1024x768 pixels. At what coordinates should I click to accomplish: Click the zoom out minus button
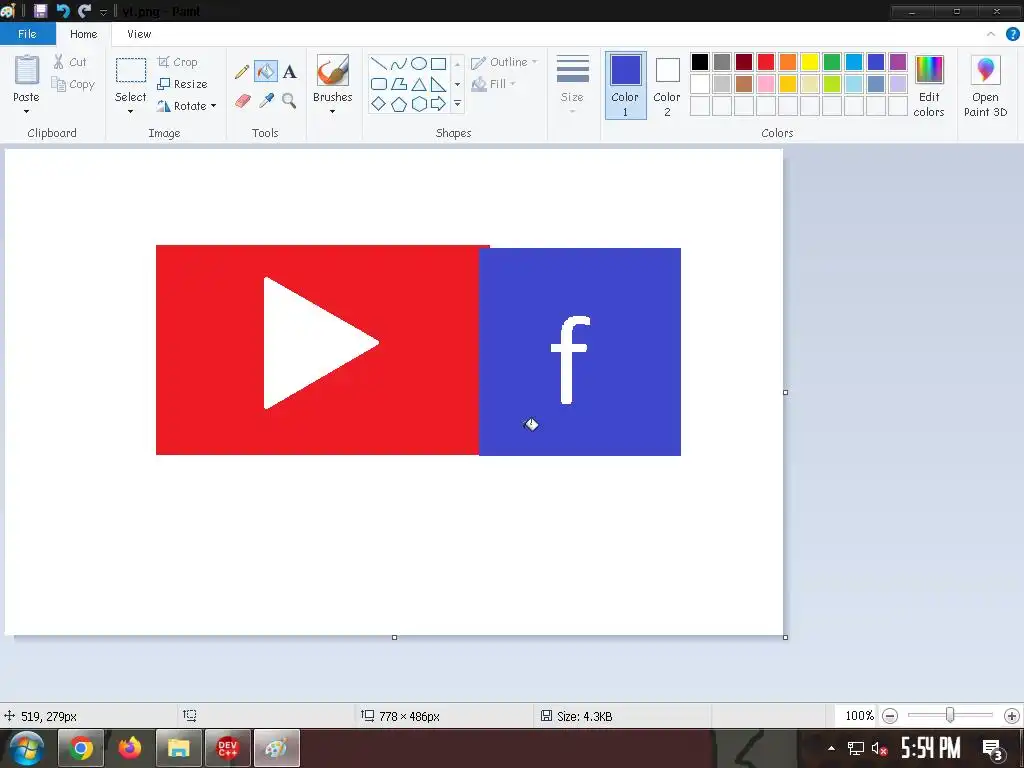tap(889, 716)
